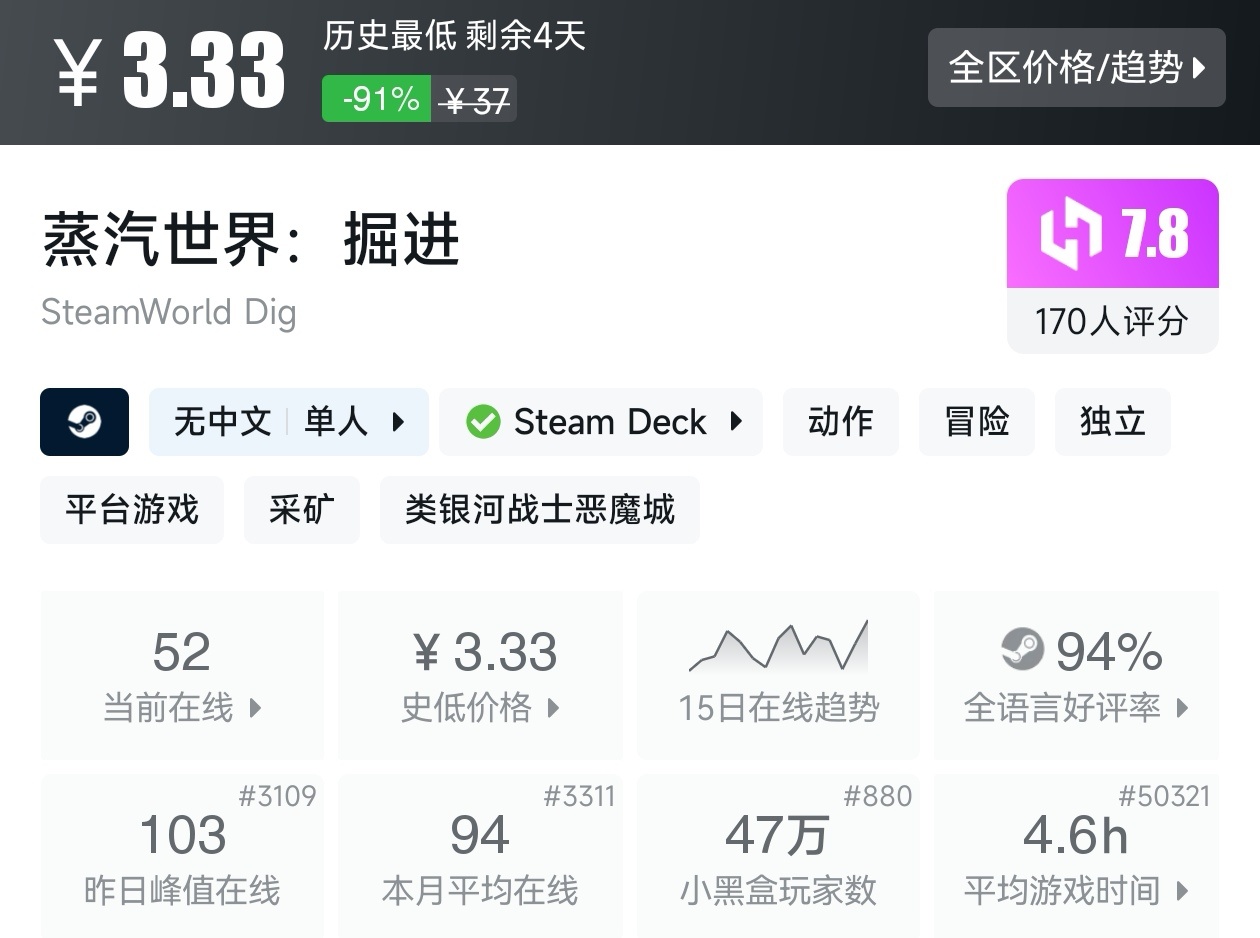Viewport: 1260px width, 938px height.
Task: View the 170人评分 rating count
Action: (x=1113, y=321)
